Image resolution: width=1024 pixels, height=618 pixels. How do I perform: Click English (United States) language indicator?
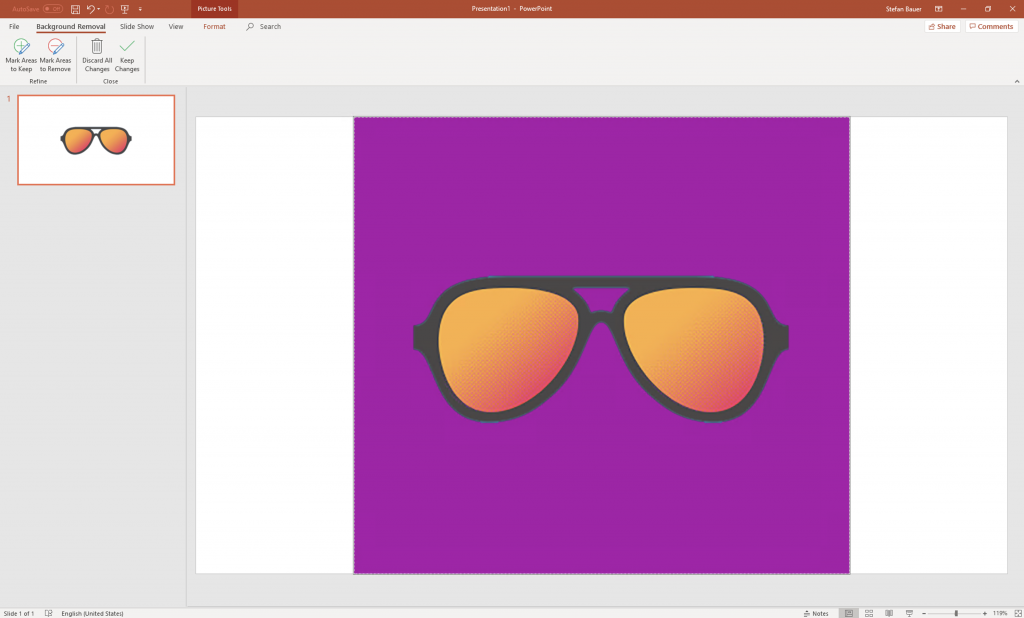[92, 613]
